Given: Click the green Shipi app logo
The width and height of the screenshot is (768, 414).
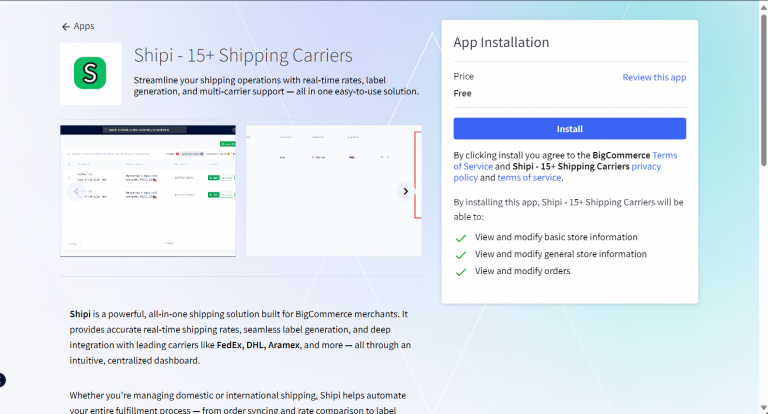Looking at the screenshot, I should click(91, 73).
